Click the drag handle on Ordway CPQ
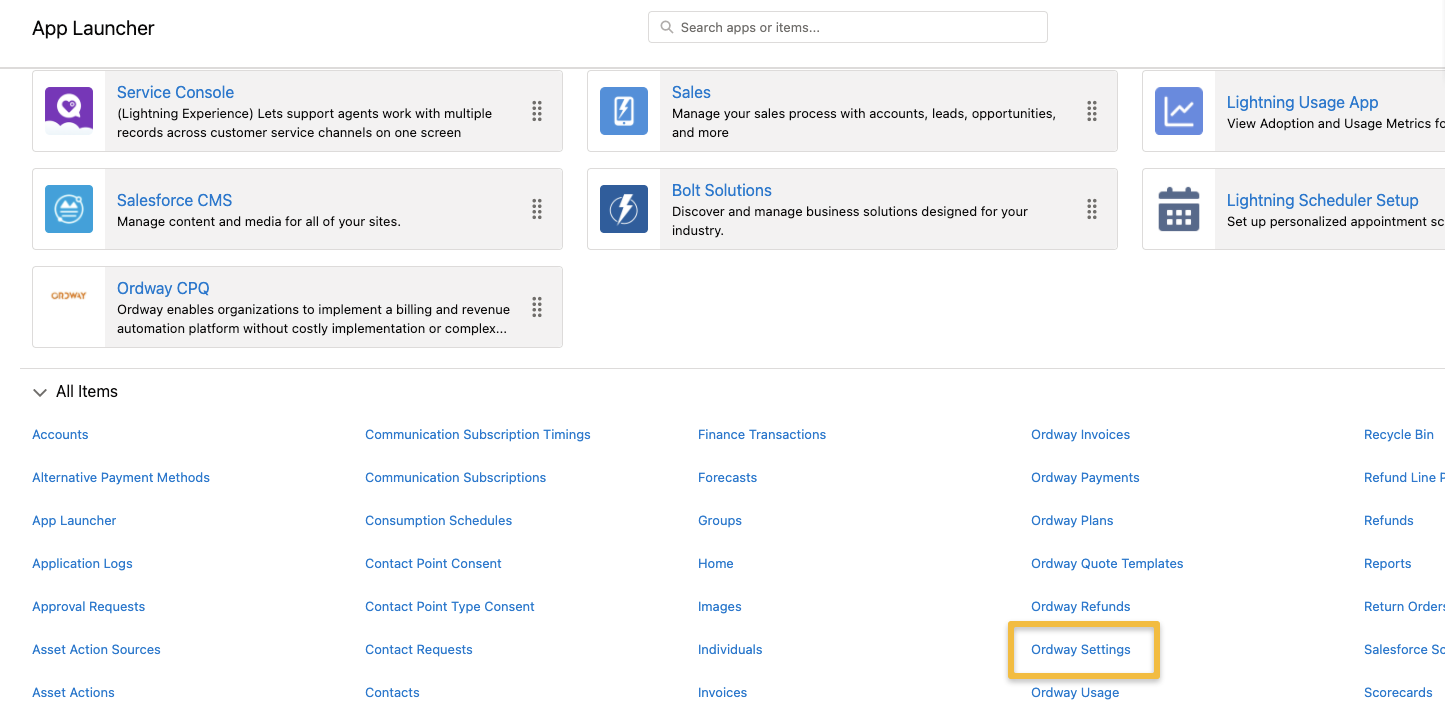 click(x=537, y=307)
